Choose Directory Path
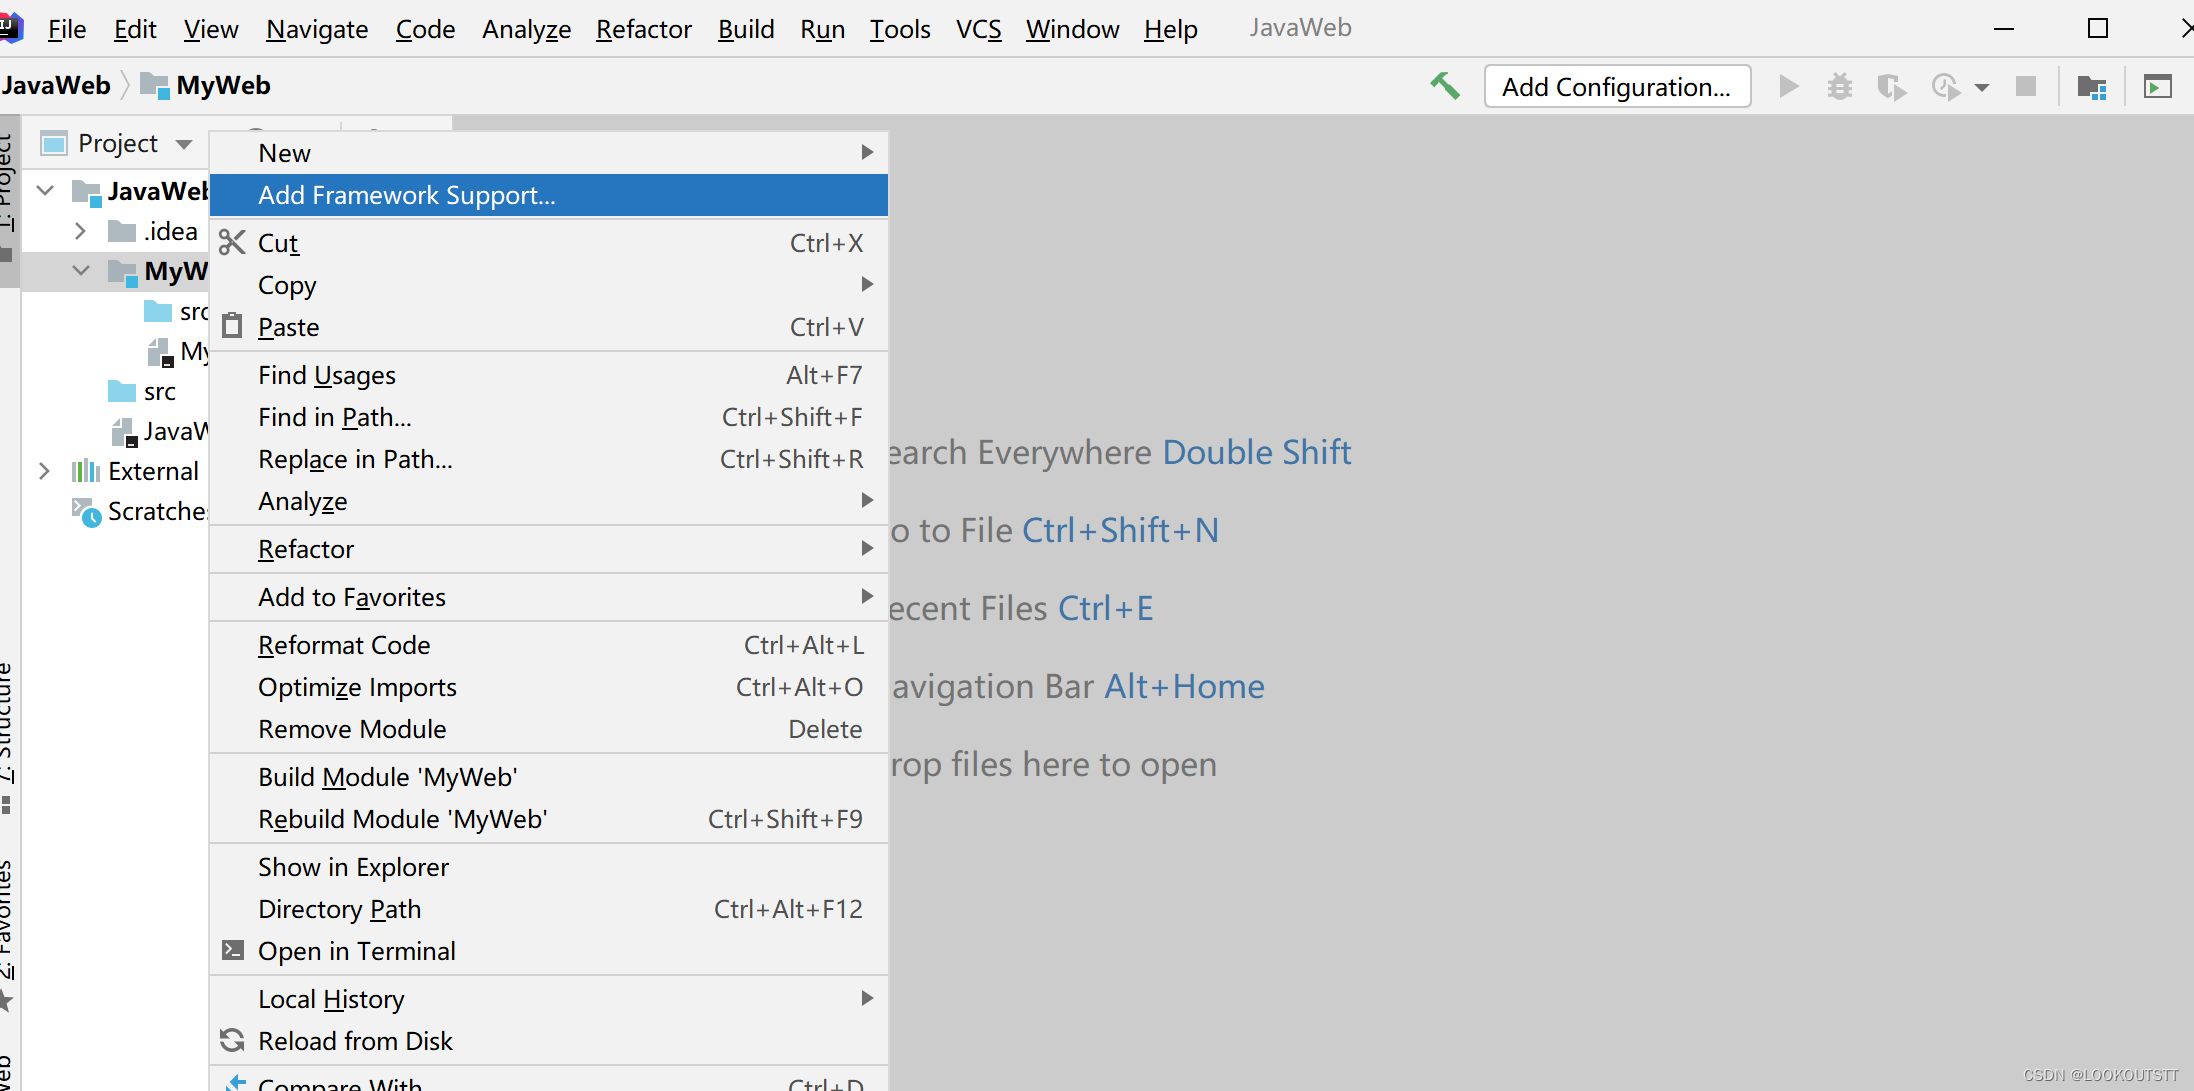 point(549,908)
